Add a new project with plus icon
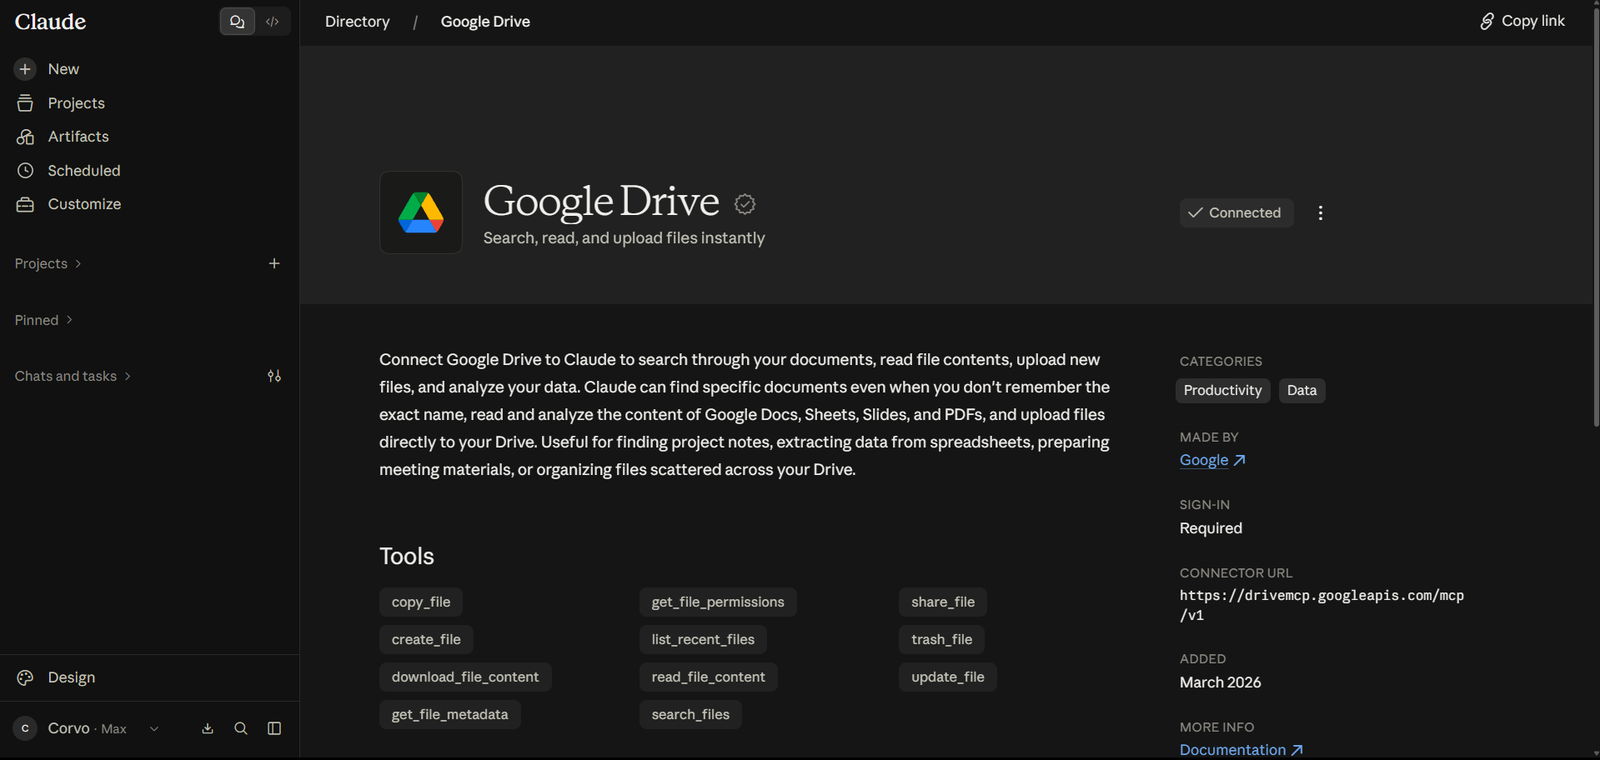Image resolution: width=1600 pixels, height=760 pixels. point(274,263)
